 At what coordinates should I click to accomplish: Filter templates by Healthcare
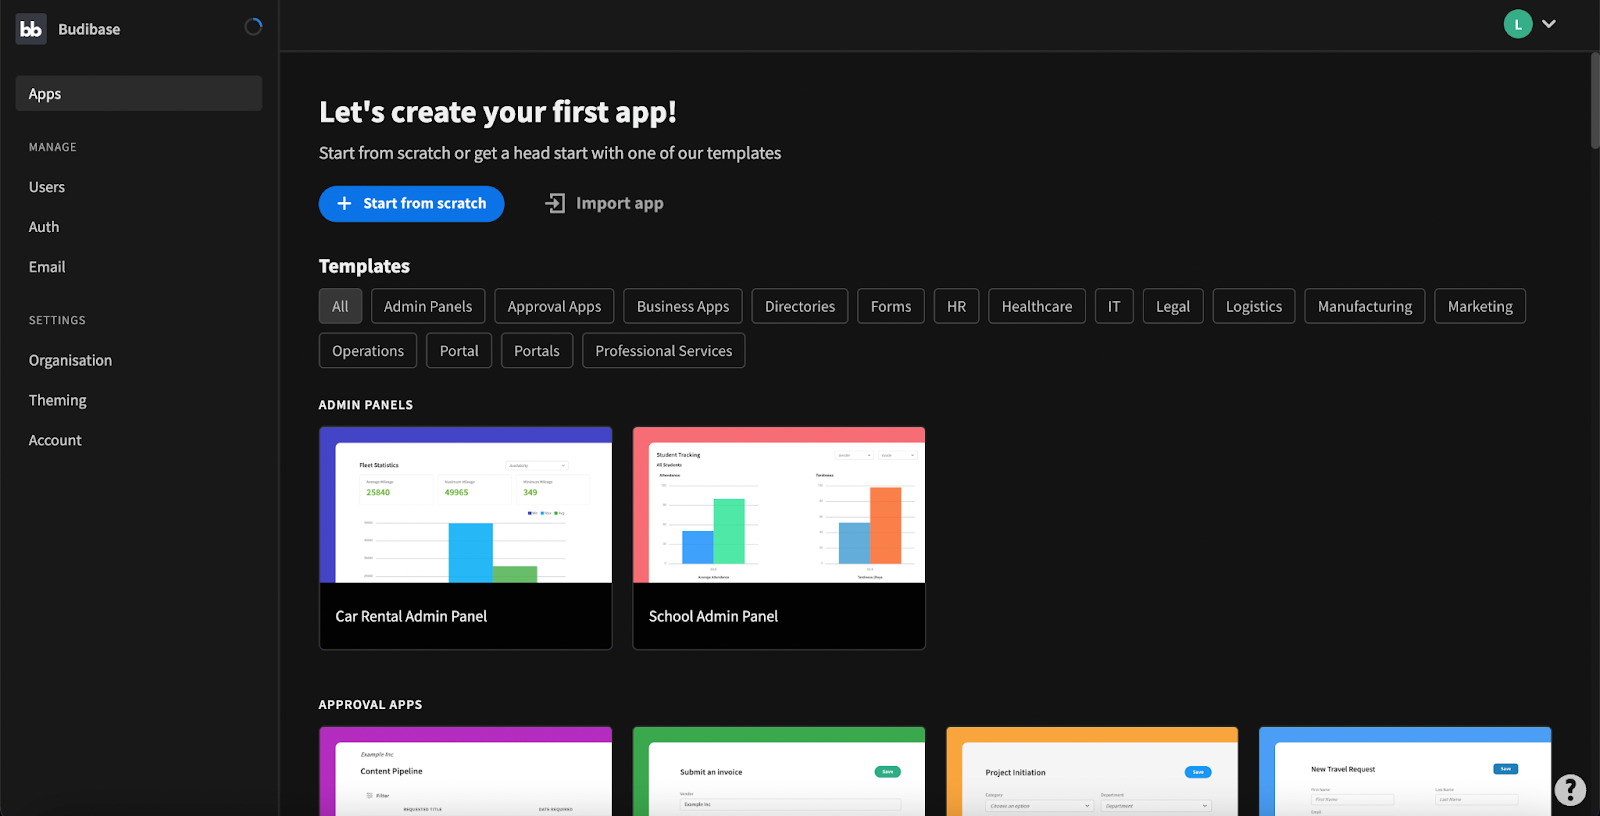[x=1037, y=307]
